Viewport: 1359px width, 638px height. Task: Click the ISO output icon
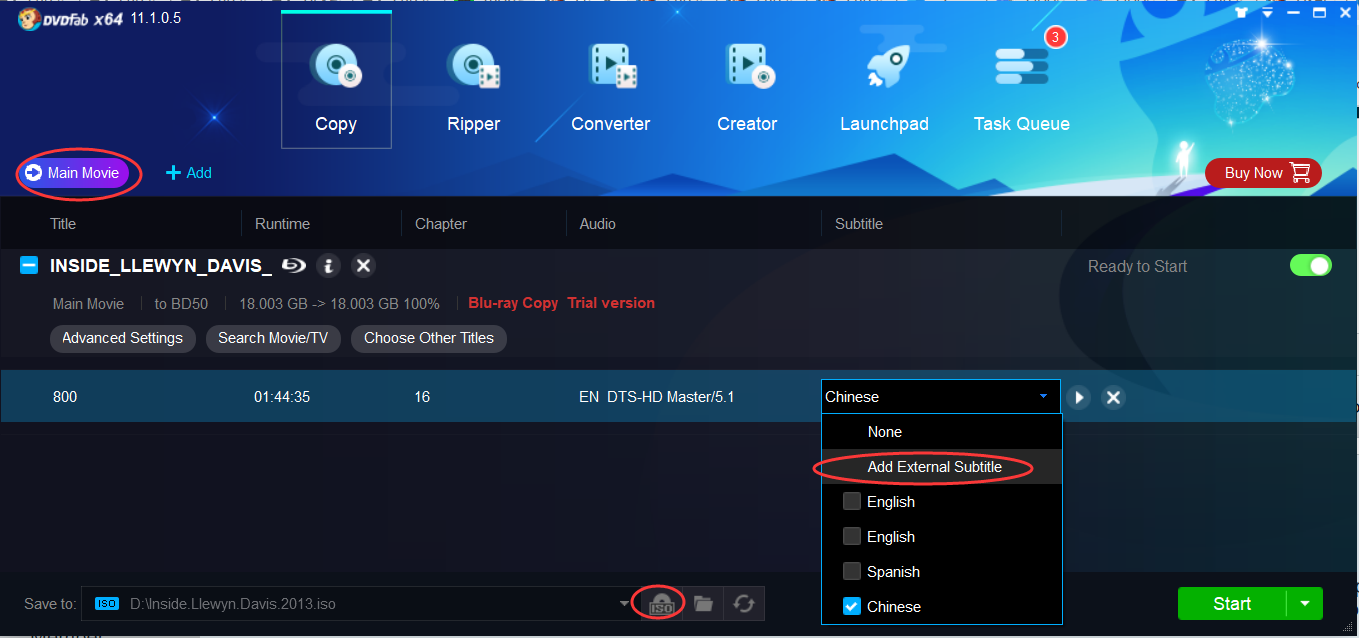661,604
